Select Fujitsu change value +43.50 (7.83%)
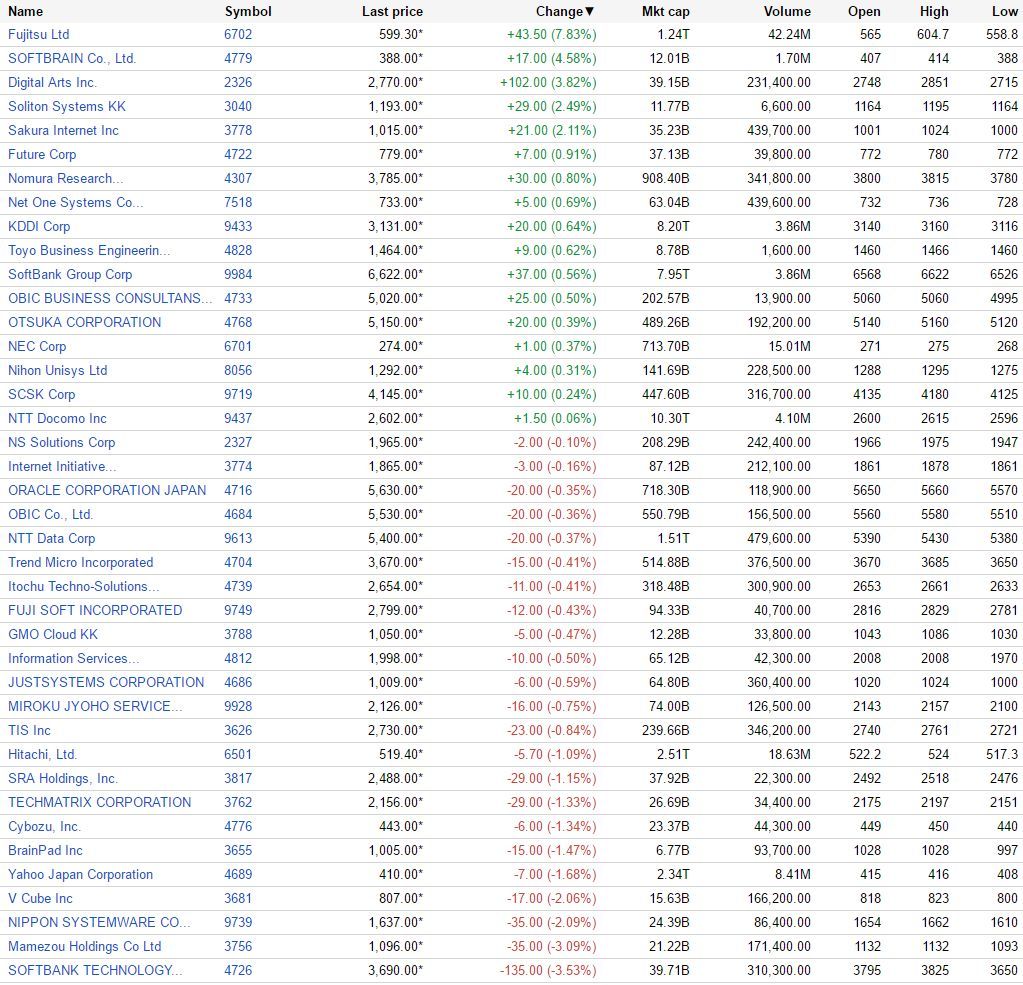The image size is (1023, 985). point(551,35)
